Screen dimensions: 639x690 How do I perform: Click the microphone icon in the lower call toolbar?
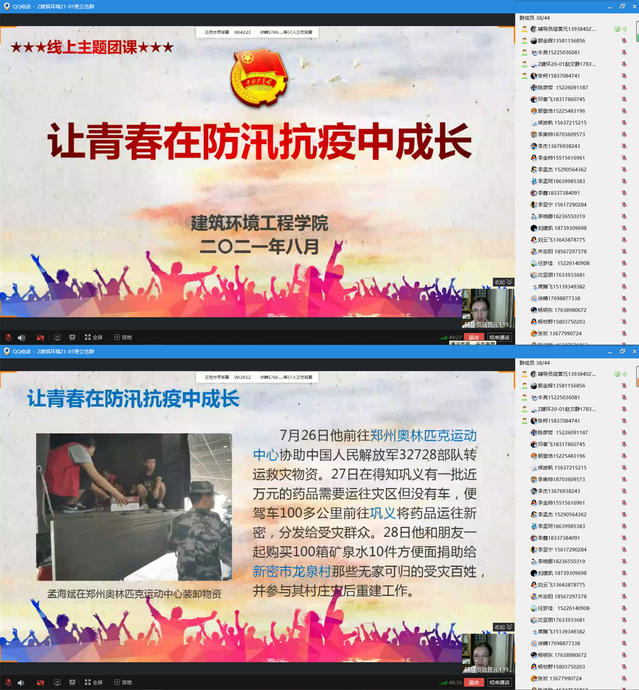pos(9,683)
